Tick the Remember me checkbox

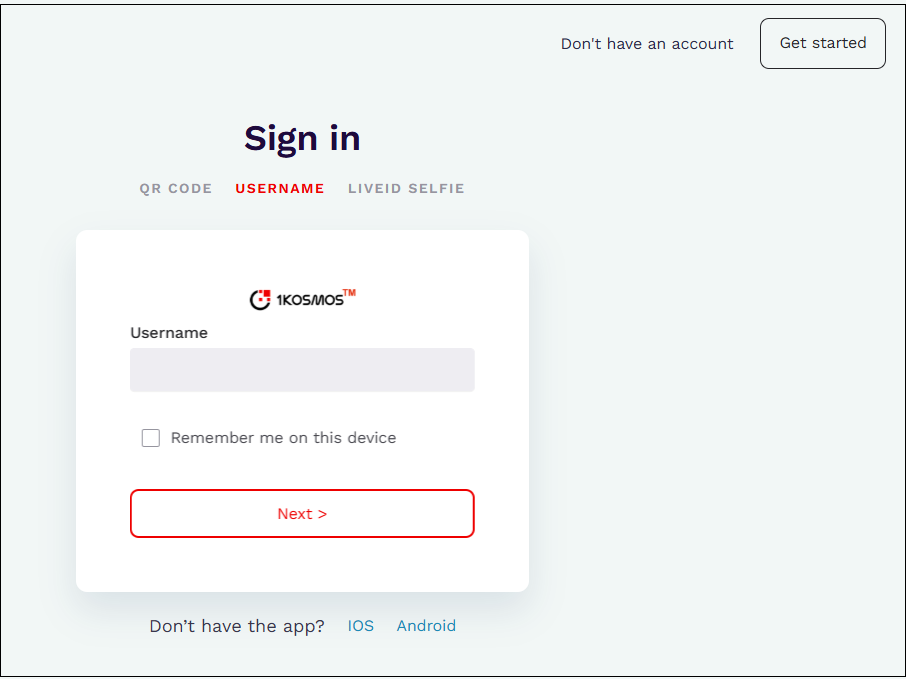tap(151, 438)
